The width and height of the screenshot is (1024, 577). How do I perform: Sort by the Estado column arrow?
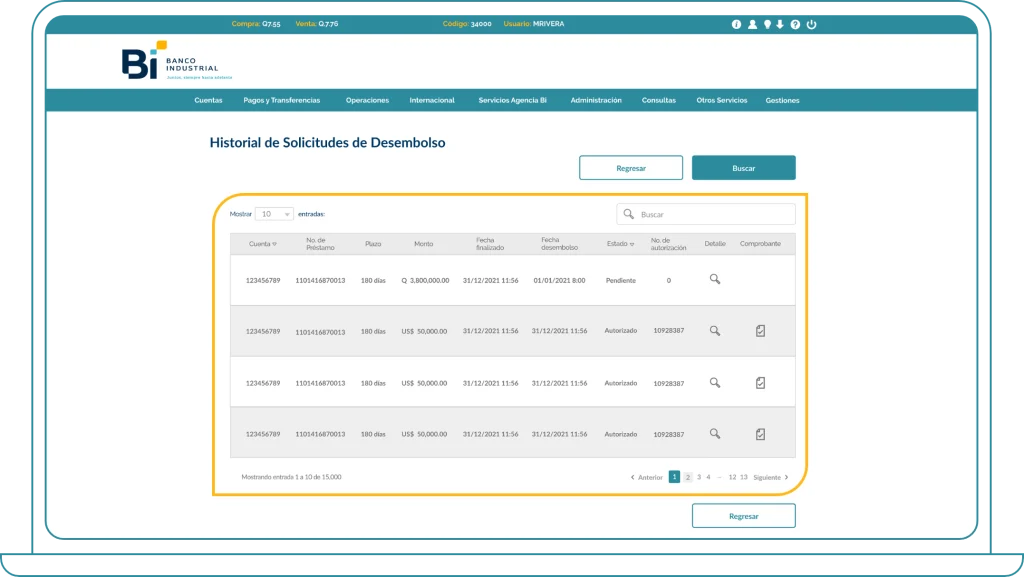pos(632,244)
